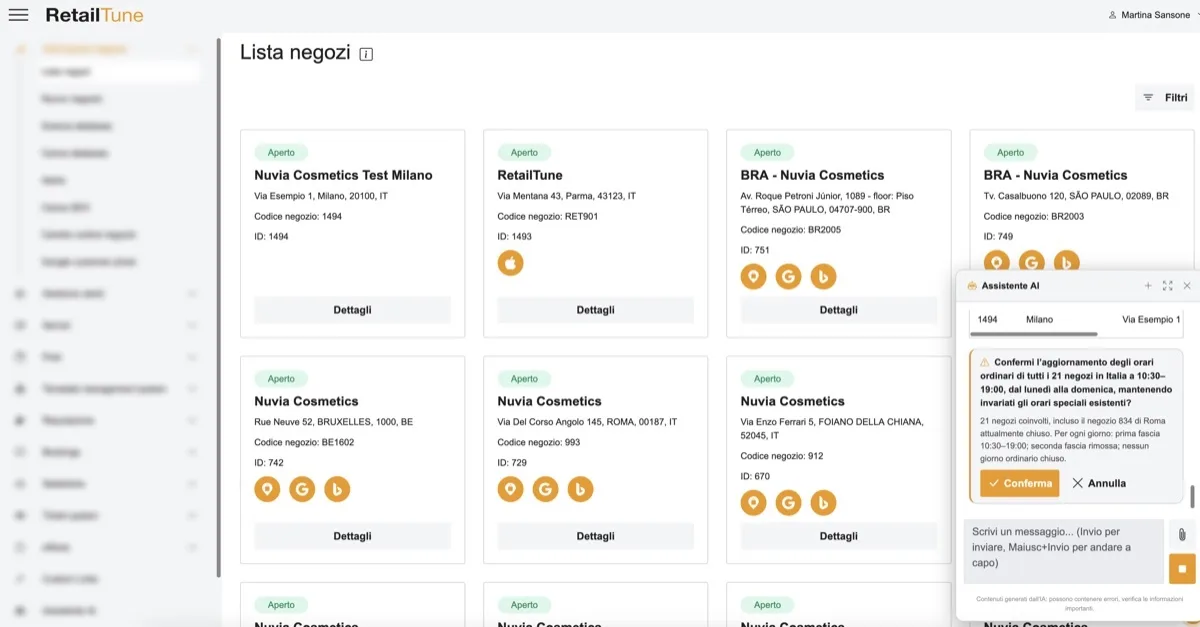This screenshot has height=627, width=1200.
Task: Expand Assistente AI panel to fullscreen
Action: coord(1167,286)
